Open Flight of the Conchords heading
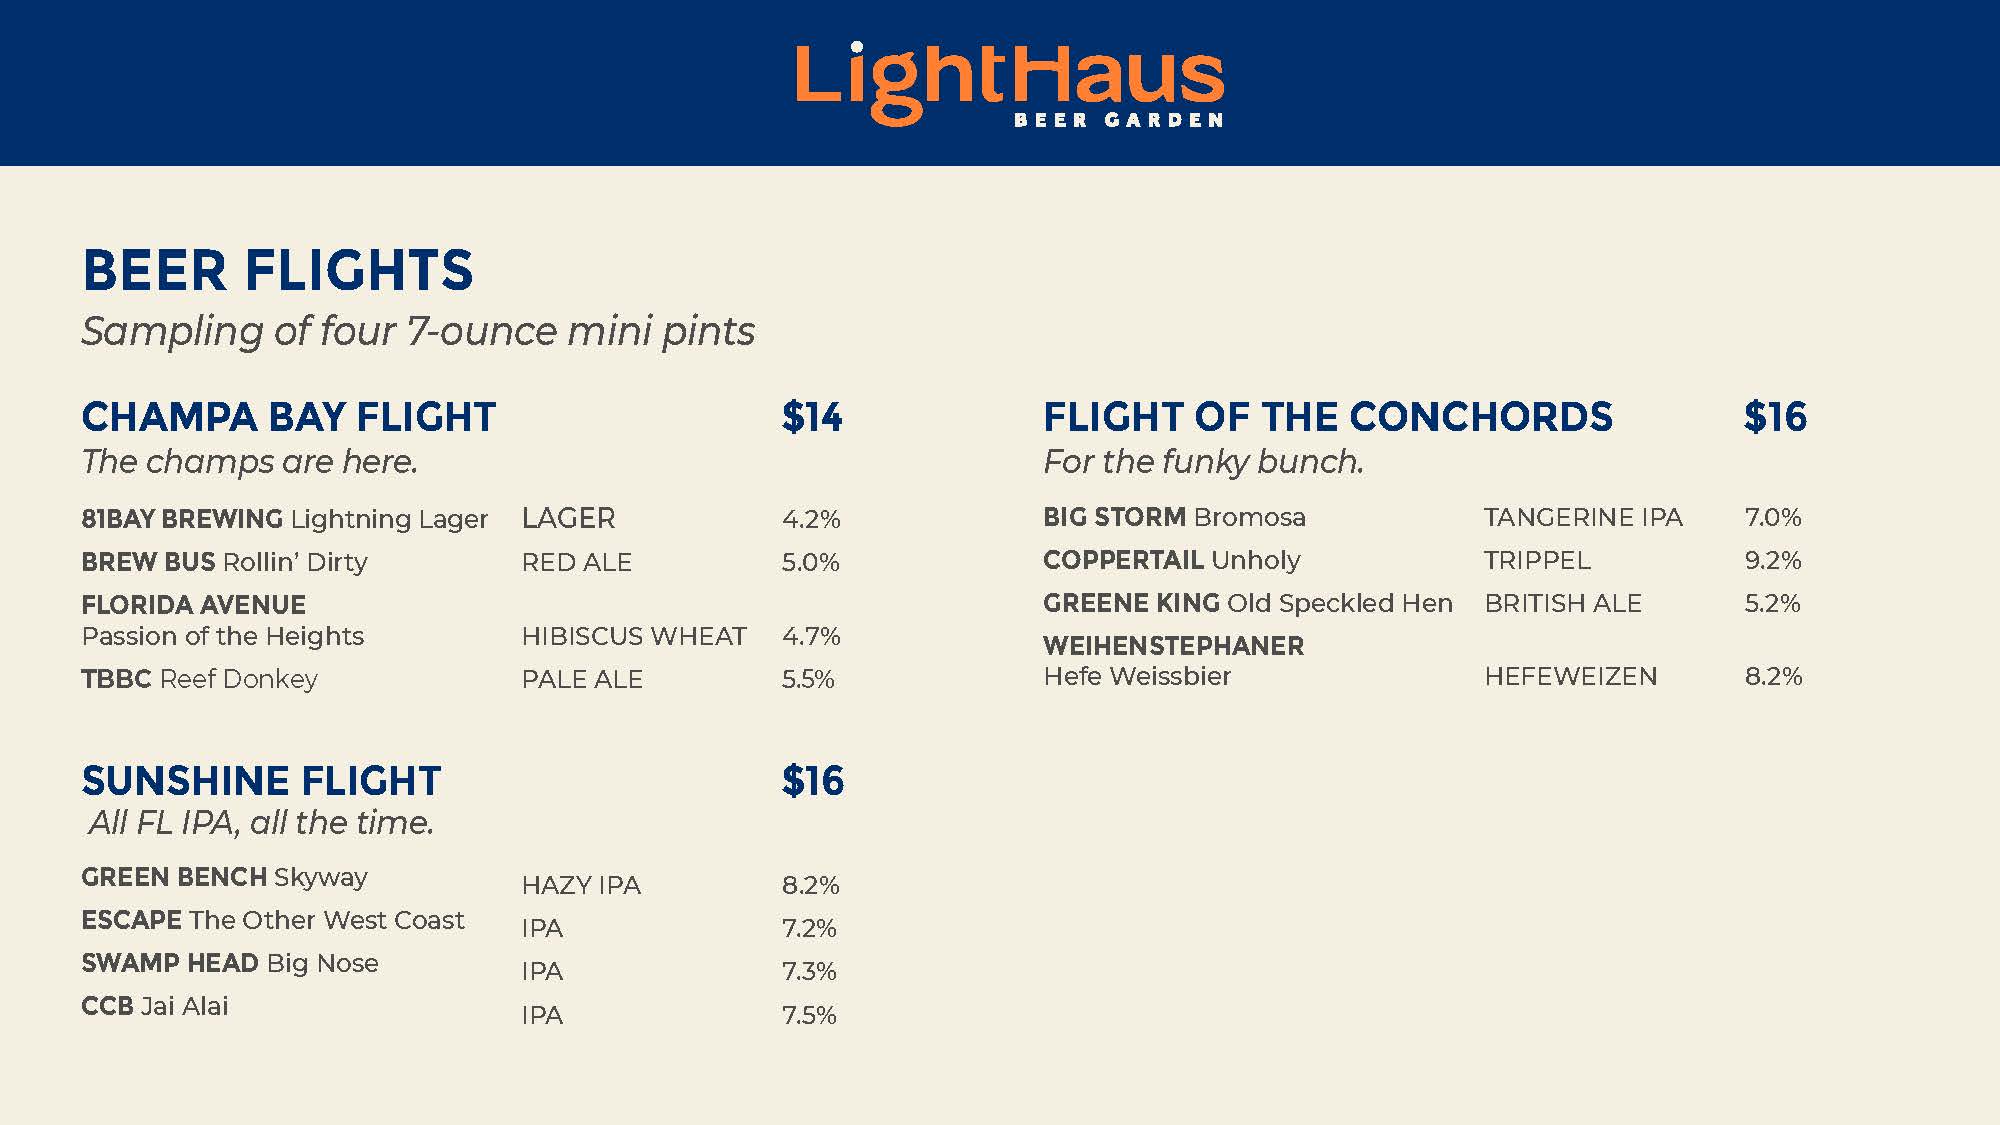Screen dimensions: 2000x1125 pos(1327,417)
